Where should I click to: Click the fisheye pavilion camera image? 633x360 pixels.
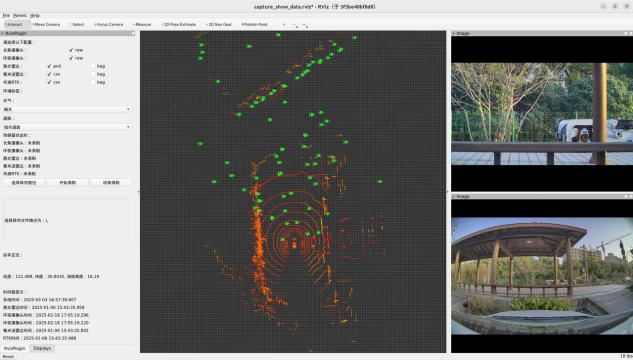pyautogui.click(x=542, y=276)
